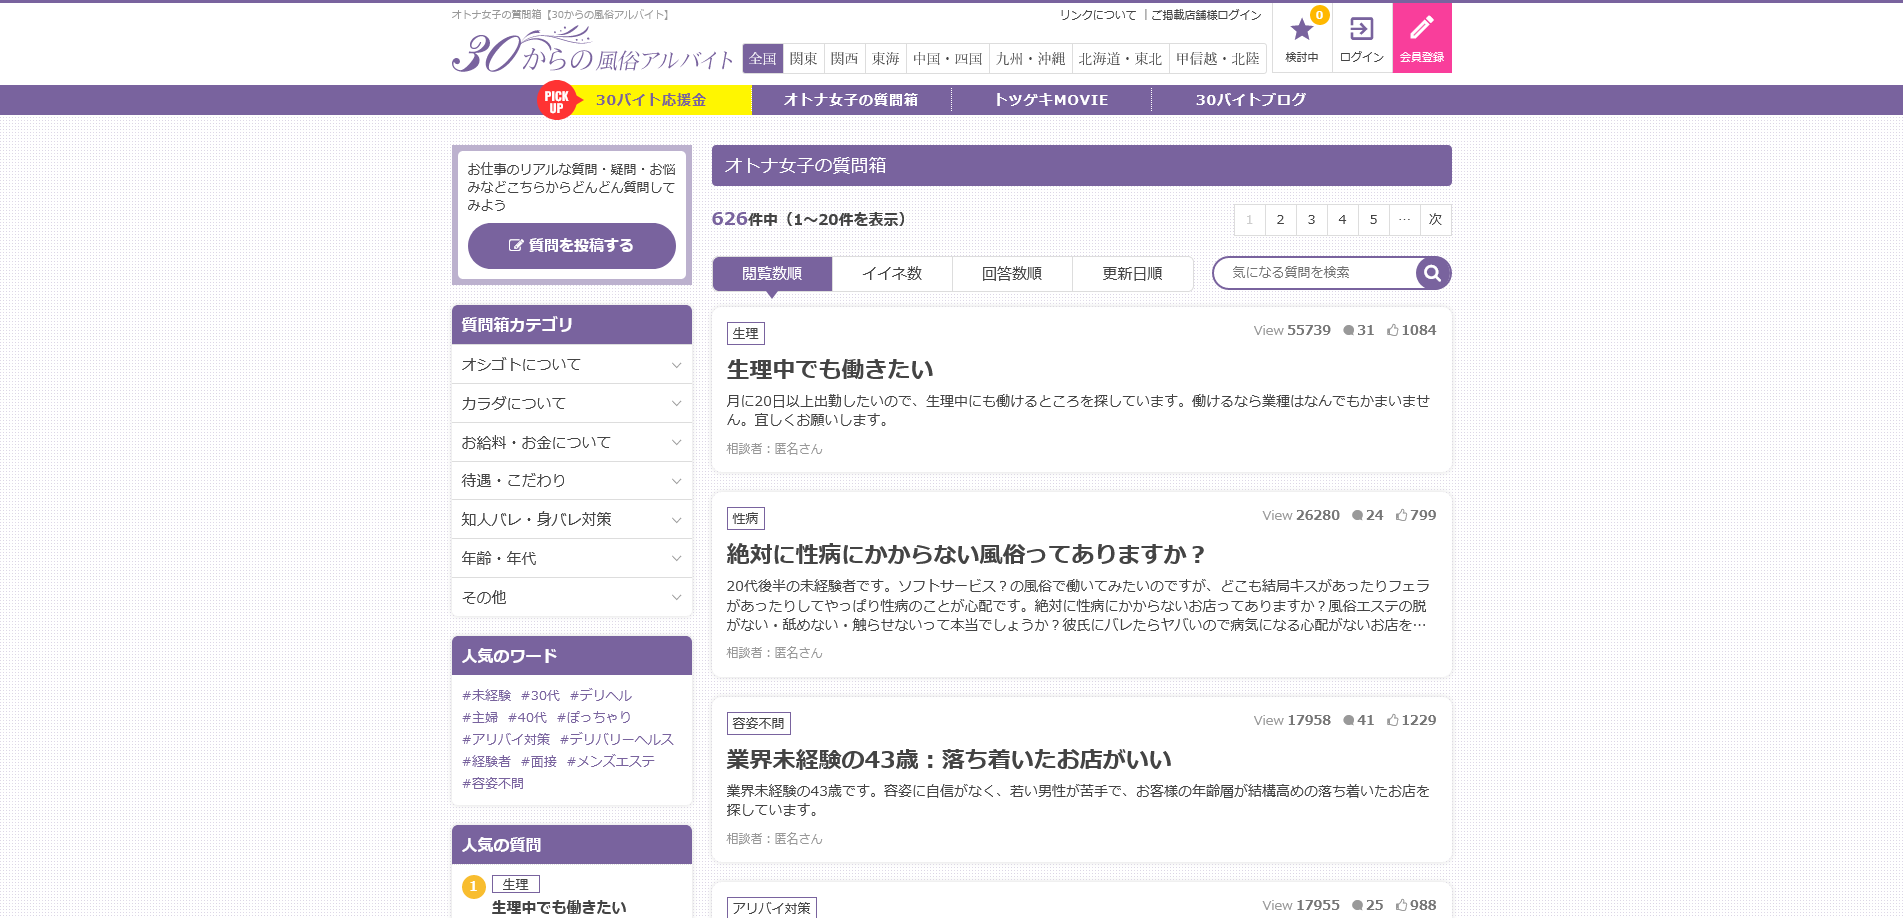Click the 30からの風俗アルバイト site logo
The width and height of the screenshot is (1903, 918).
(x=592, y=50)
